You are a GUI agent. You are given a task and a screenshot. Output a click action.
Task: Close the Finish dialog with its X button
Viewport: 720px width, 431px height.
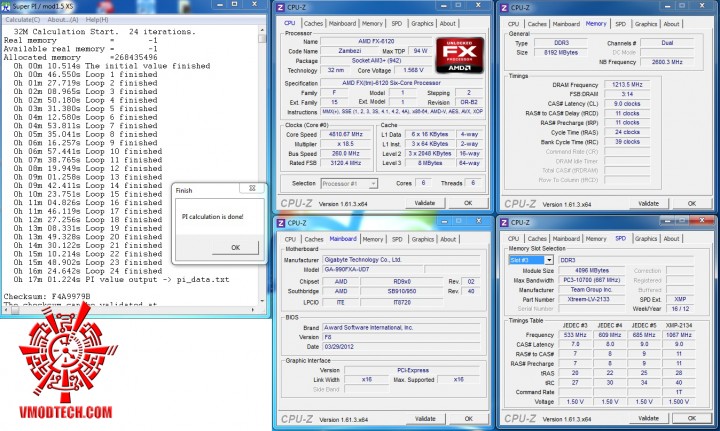(x=252, y=188)
